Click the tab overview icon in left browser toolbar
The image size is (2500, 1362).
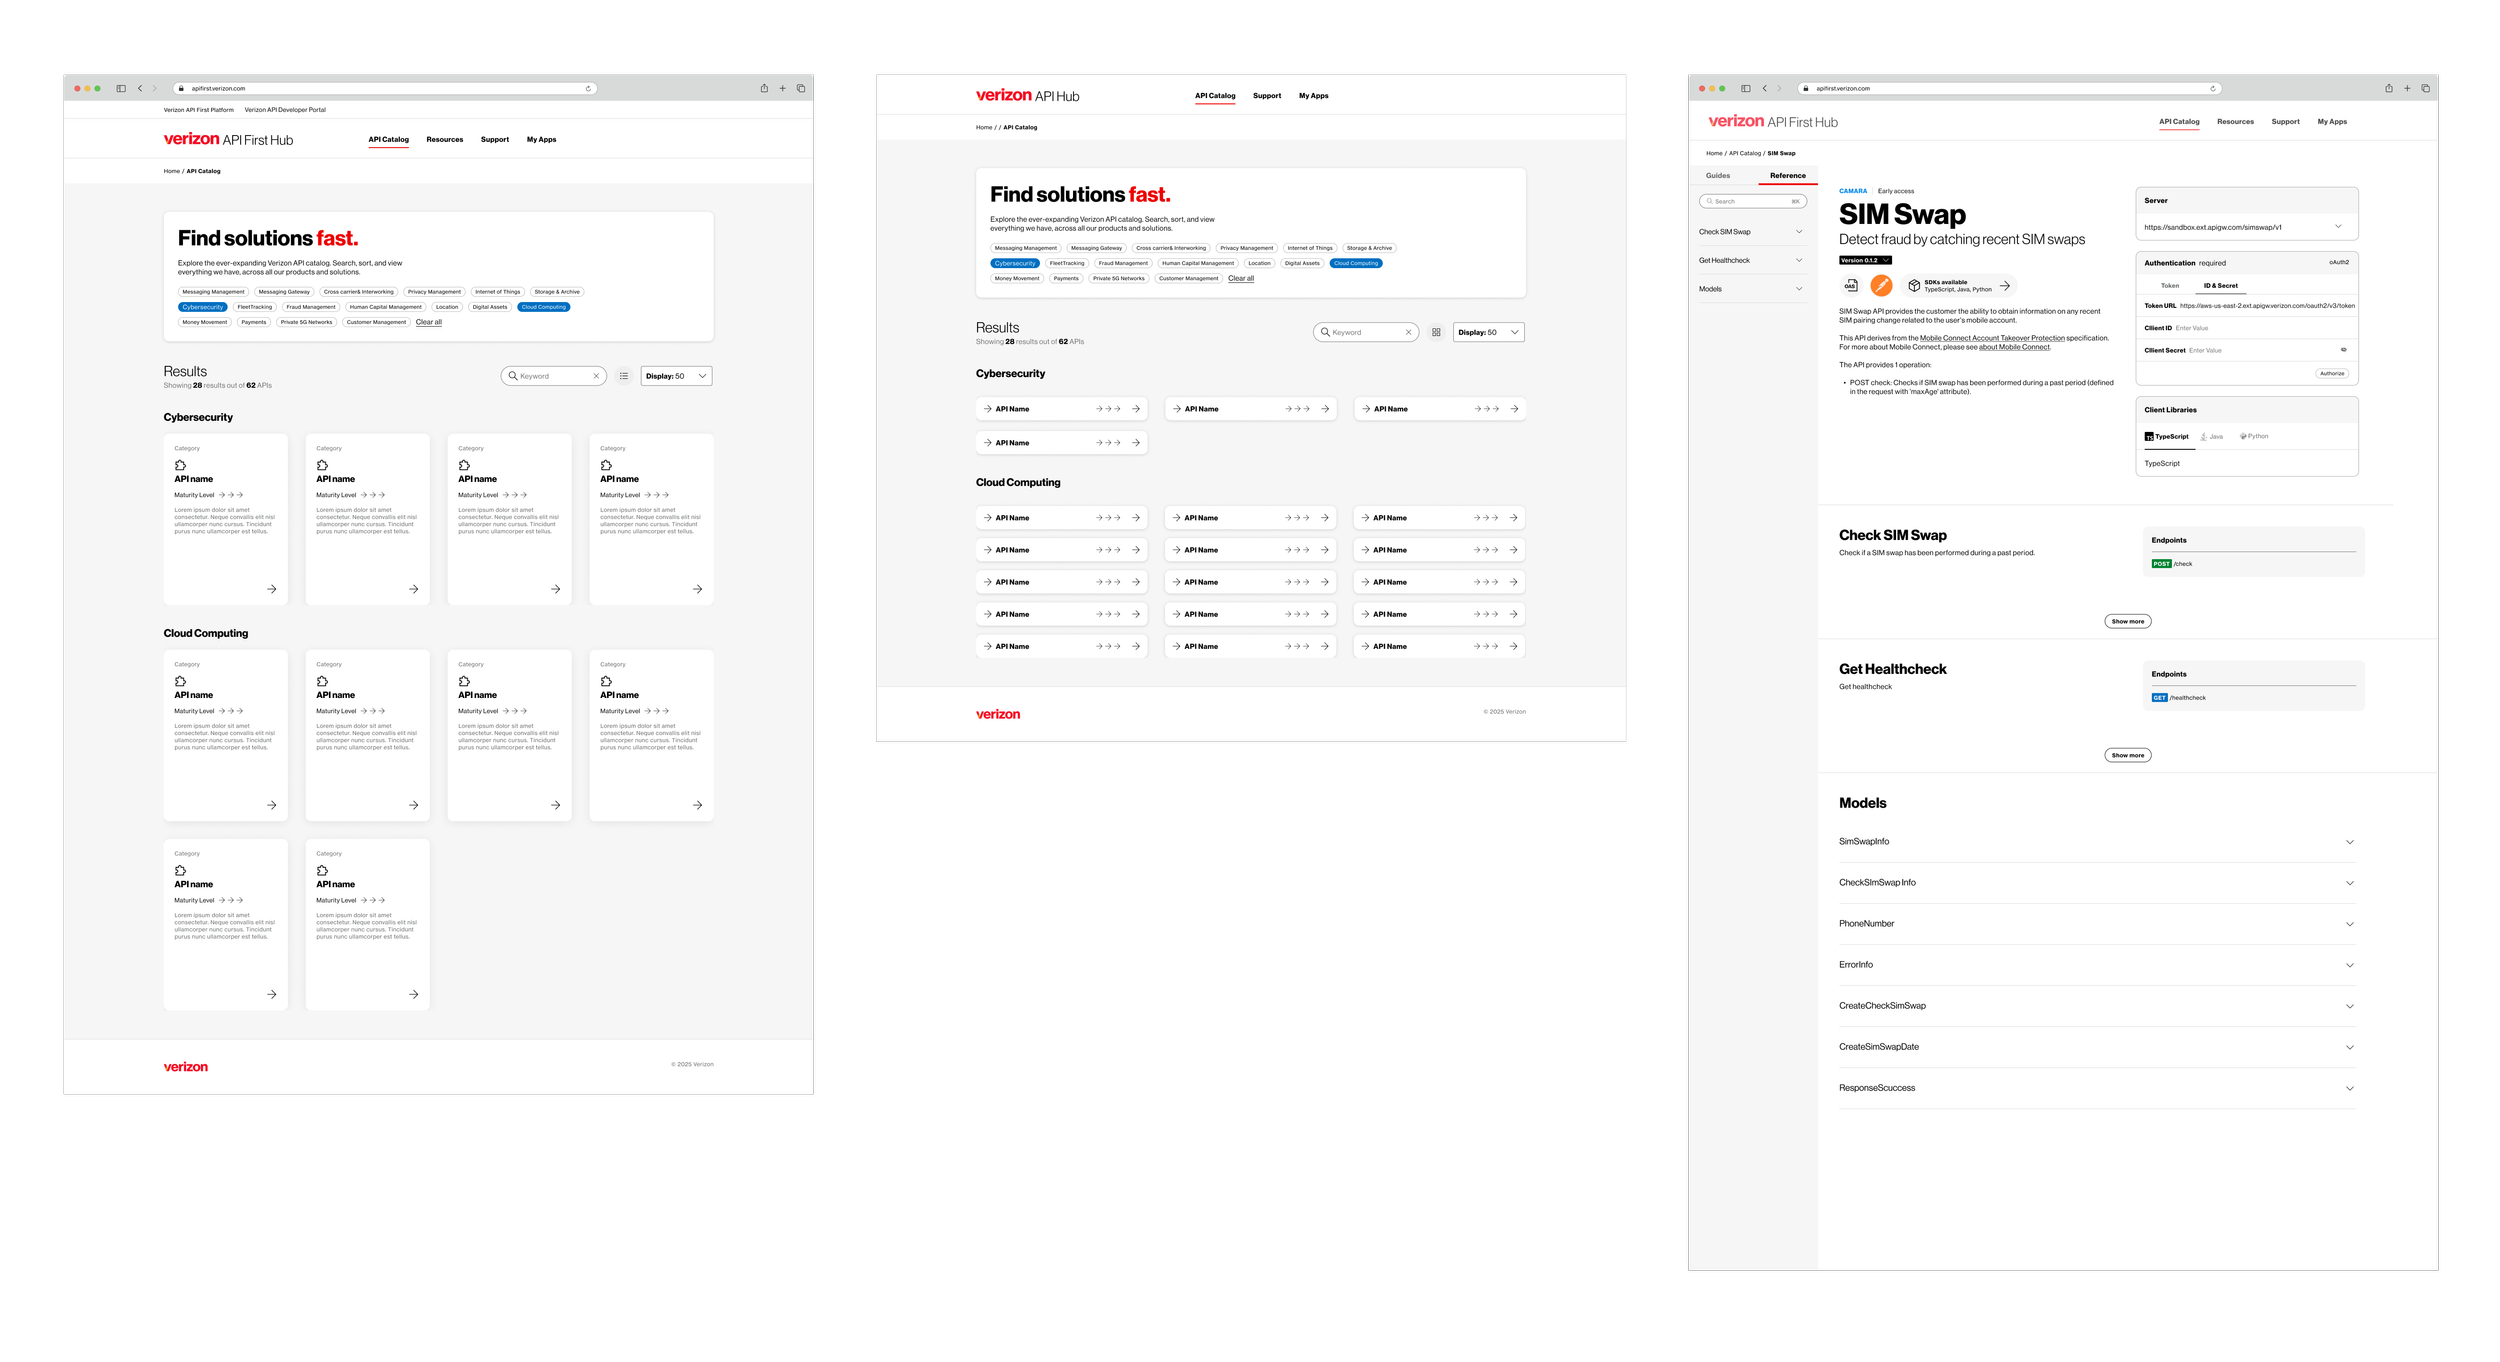tap(801, 88)
